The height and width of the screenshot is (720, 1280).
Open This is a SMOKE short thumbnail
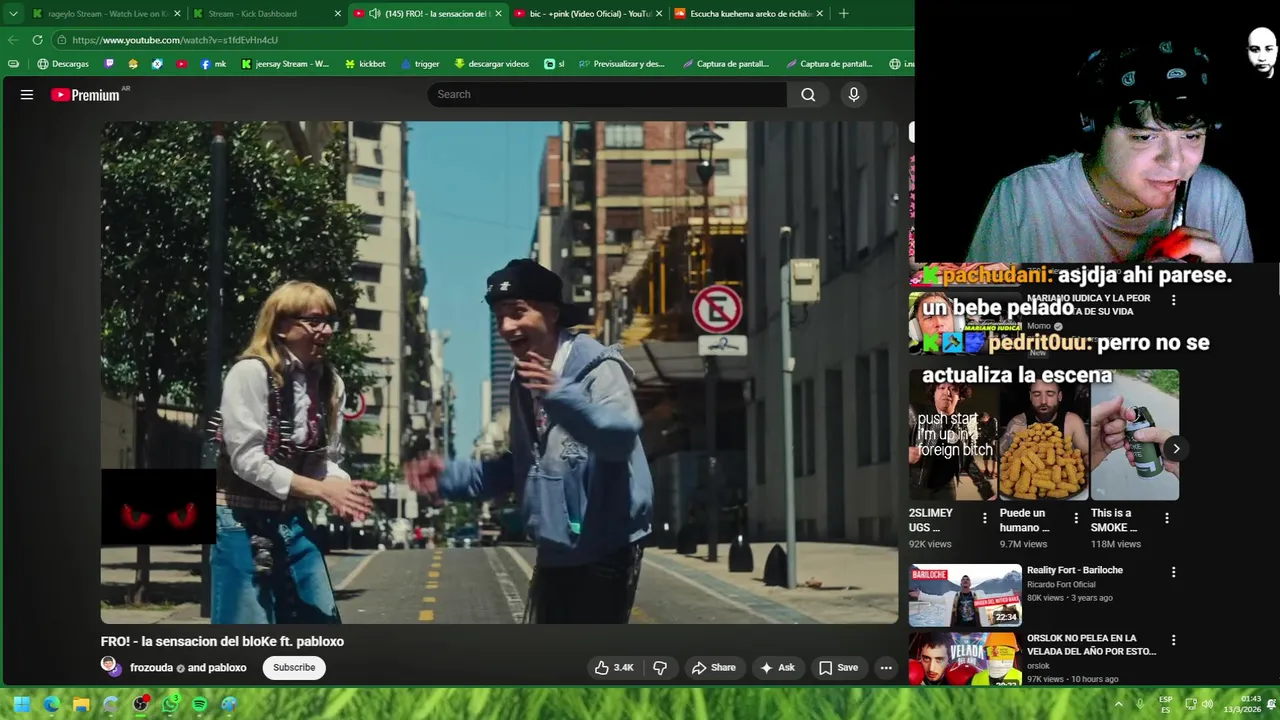[x=1135, y=435]
